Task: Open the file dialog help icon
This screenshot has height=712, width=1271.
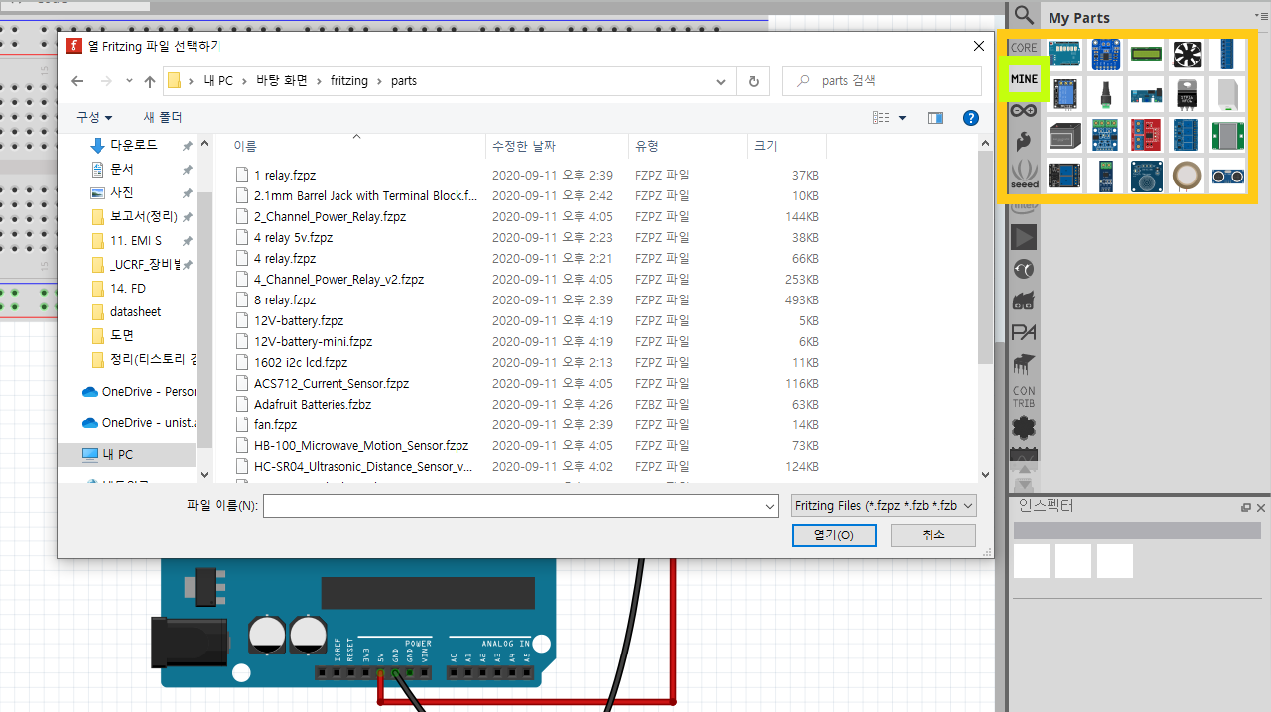Action: coord(970,118)
